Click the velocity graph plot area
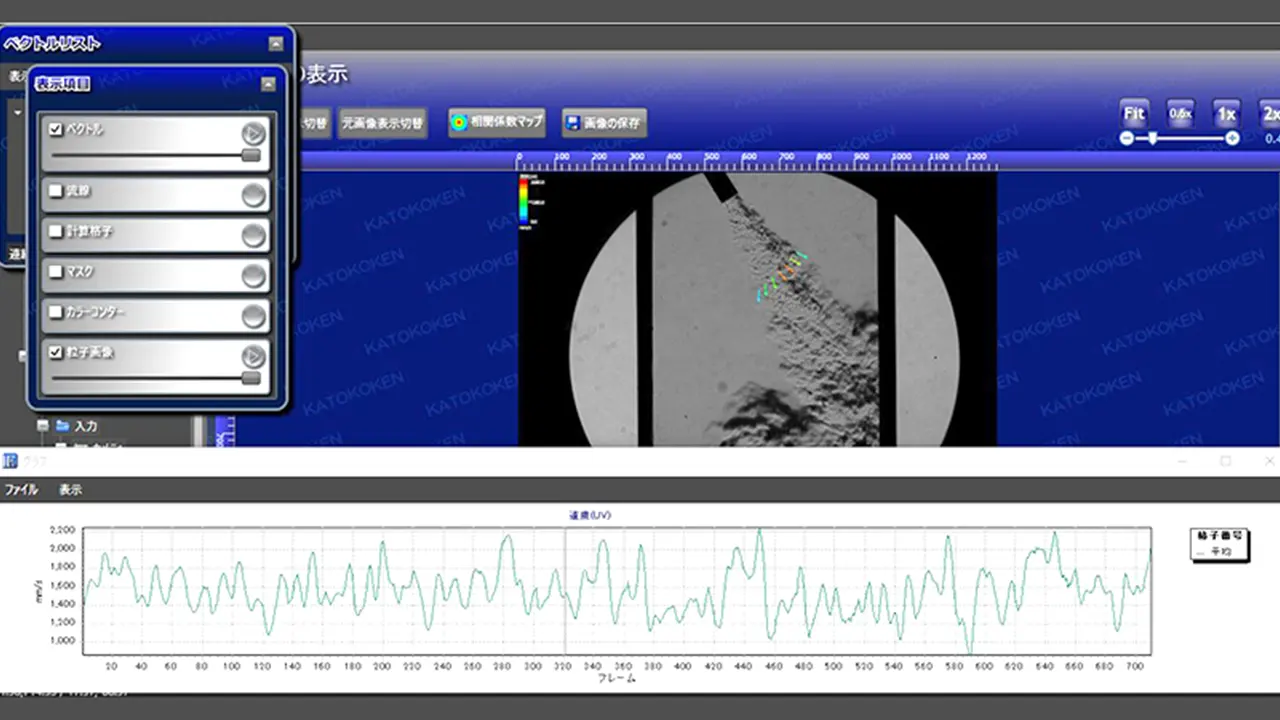The image size is (1280, 720). tap(617, 591)
